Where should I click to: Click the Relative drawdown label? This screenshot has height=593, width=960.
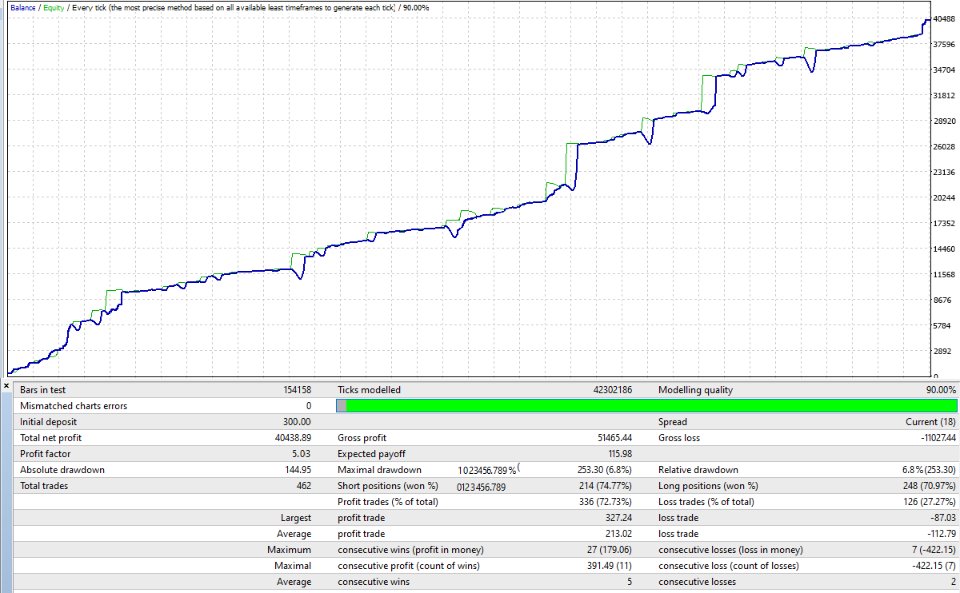click(699, 469)
